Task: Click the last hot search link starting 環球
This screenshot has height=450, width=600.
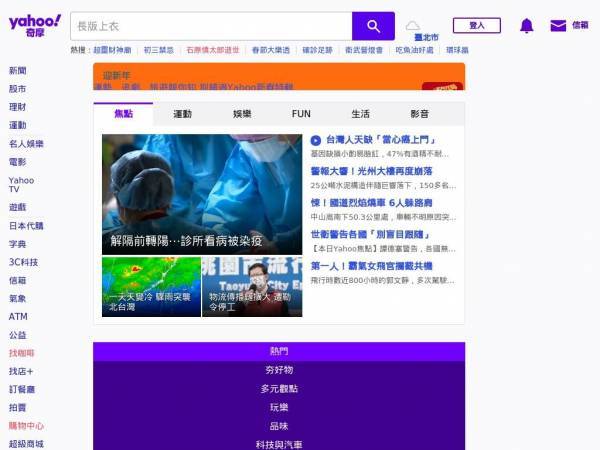Action: click(457, 50)
